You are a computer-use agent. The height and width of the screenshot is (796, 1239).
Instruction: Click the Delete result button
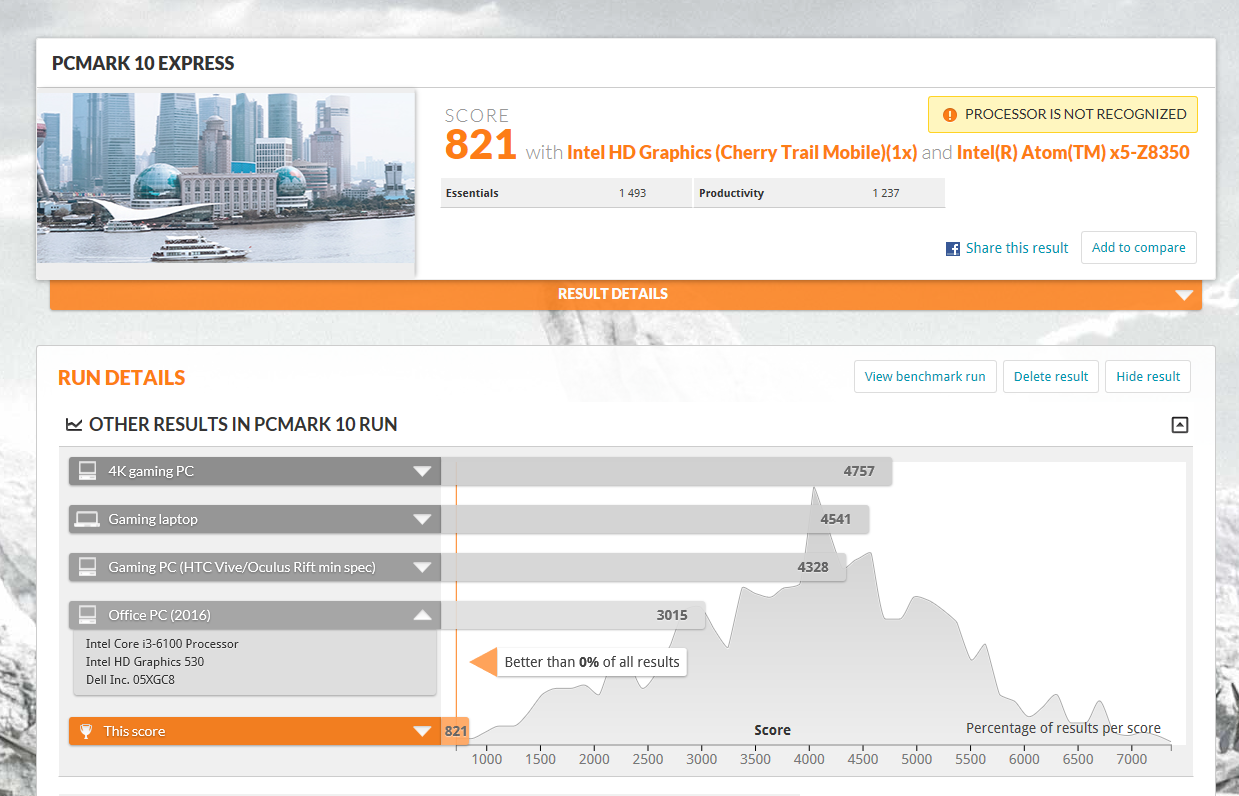click(1051, 377)
